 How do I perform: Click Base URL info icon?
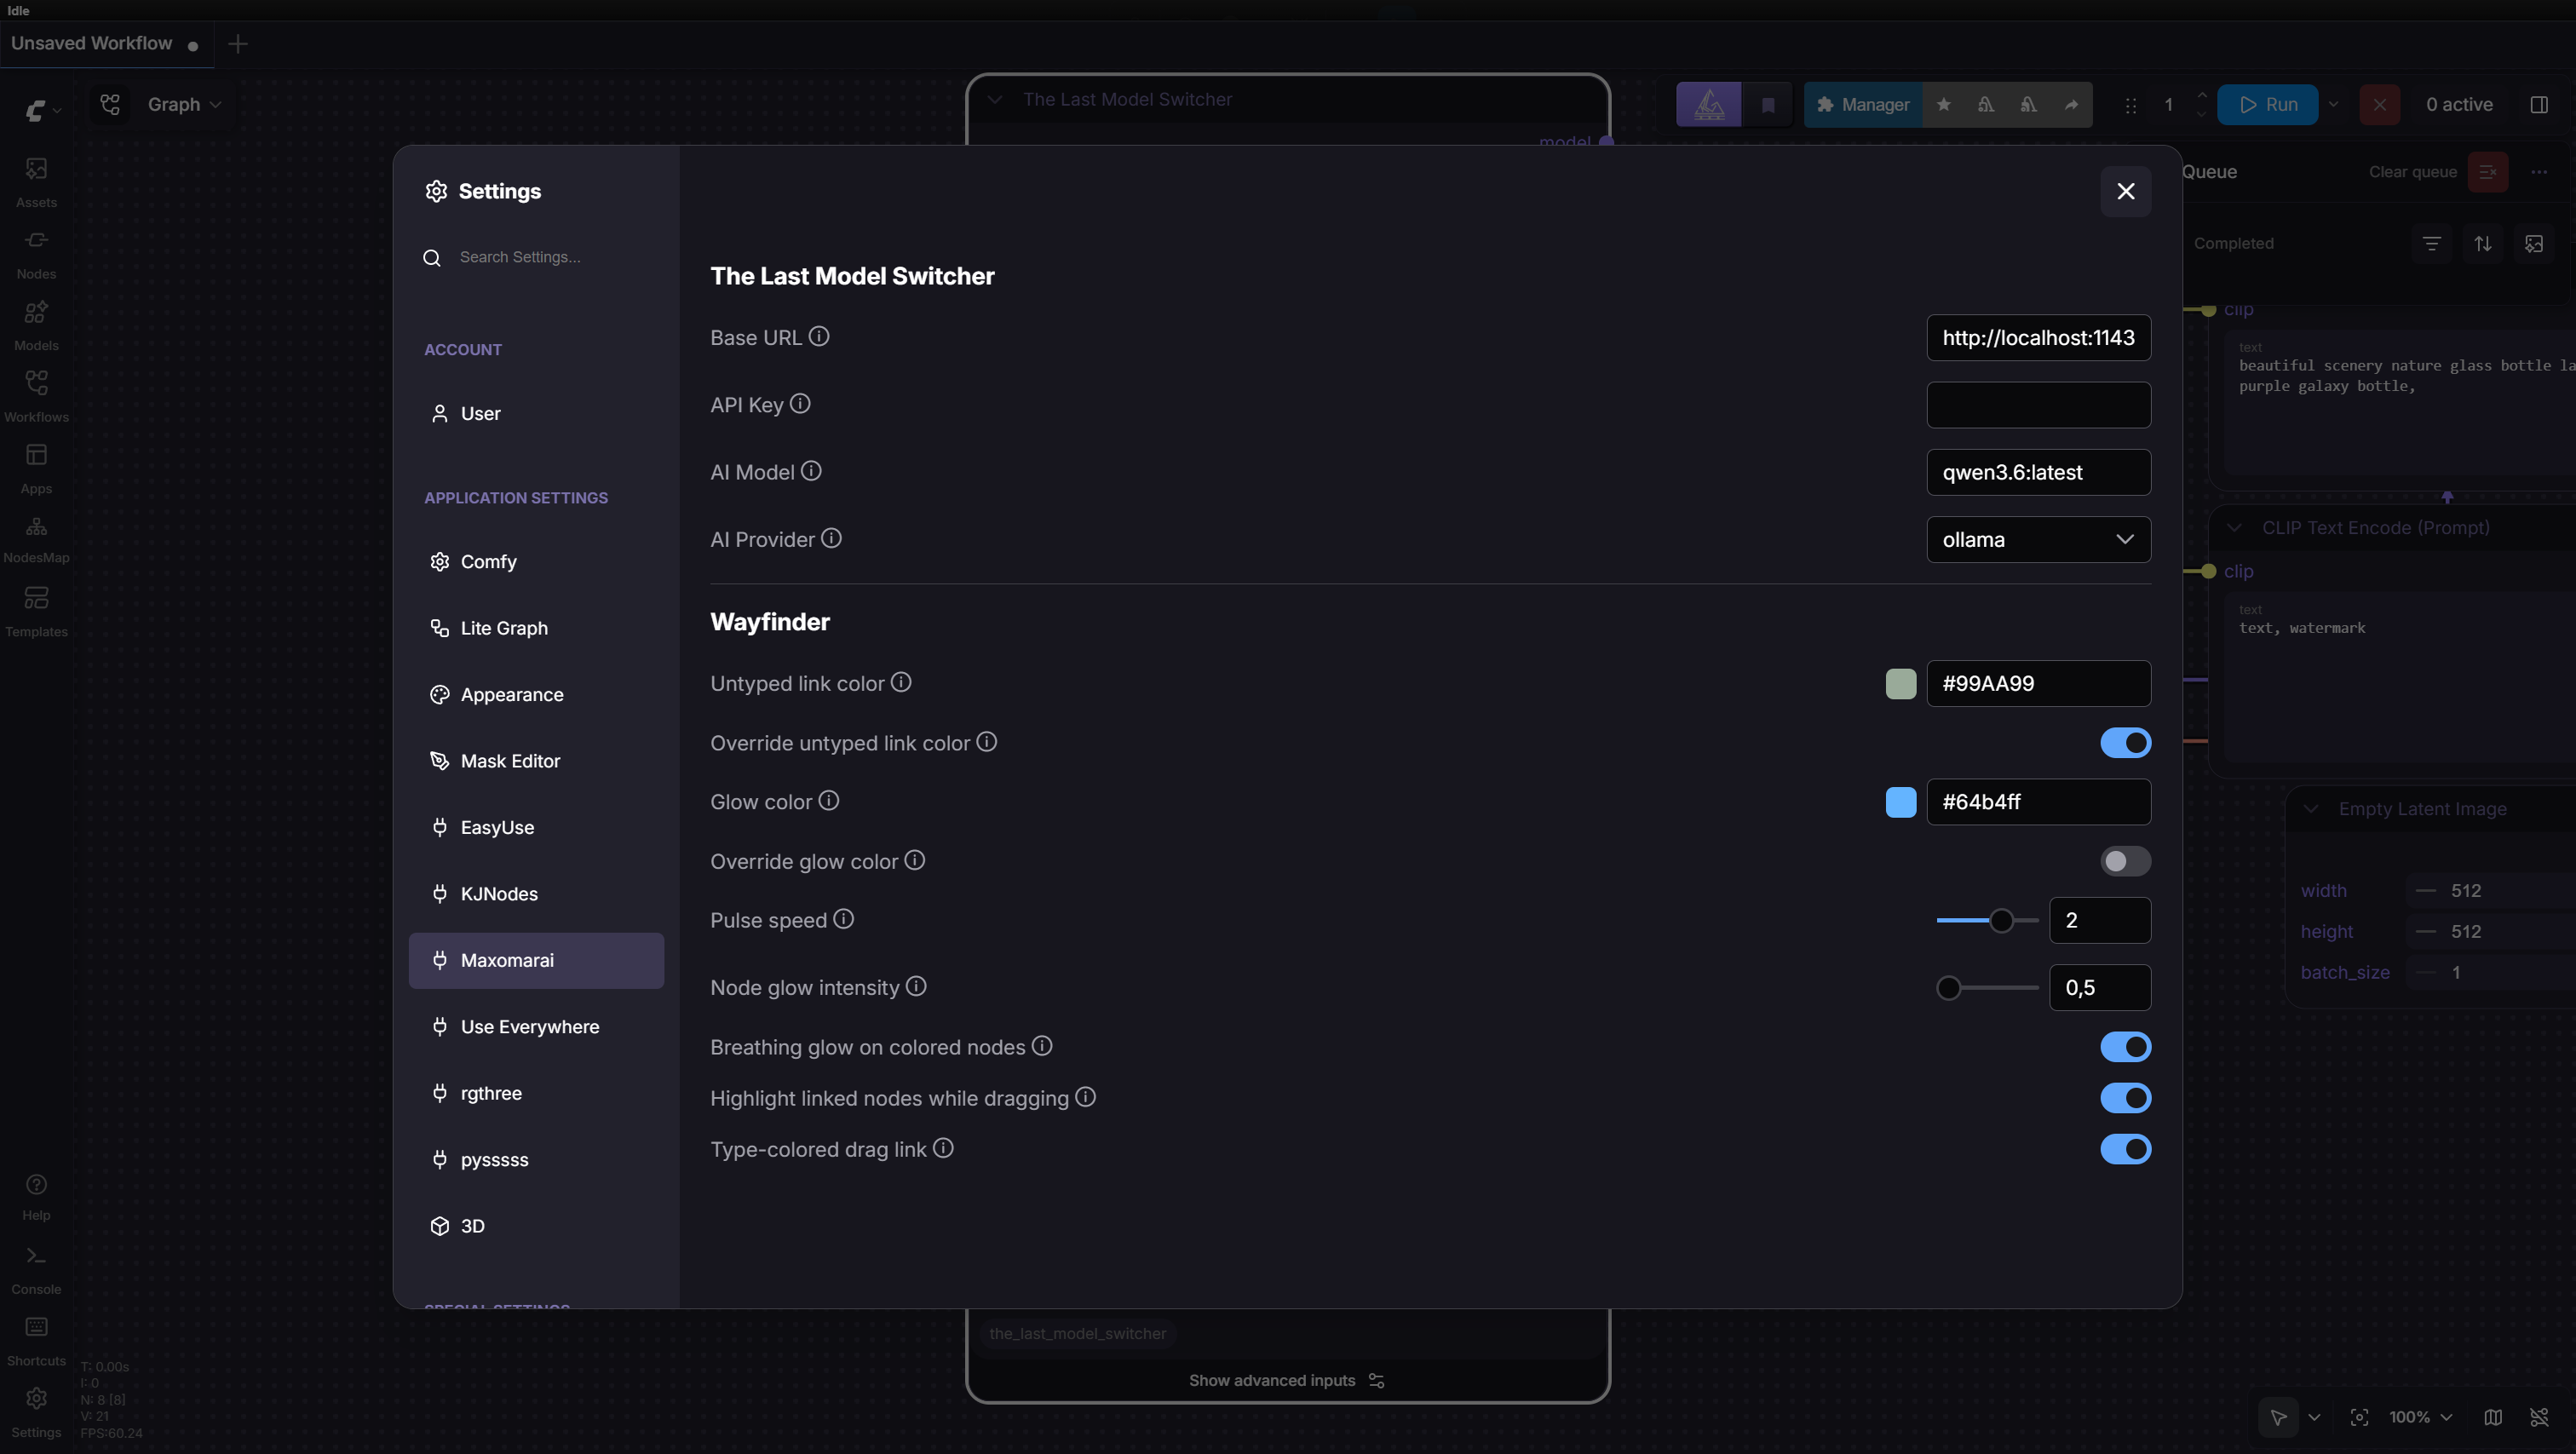(x=819, y=337)
